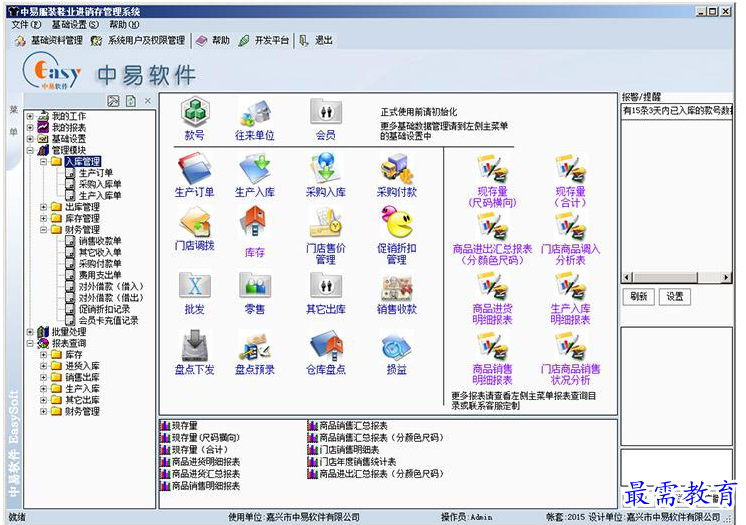
Task: Open the 帮助 menu in the menu bar
Action: (x=124, y=24)
